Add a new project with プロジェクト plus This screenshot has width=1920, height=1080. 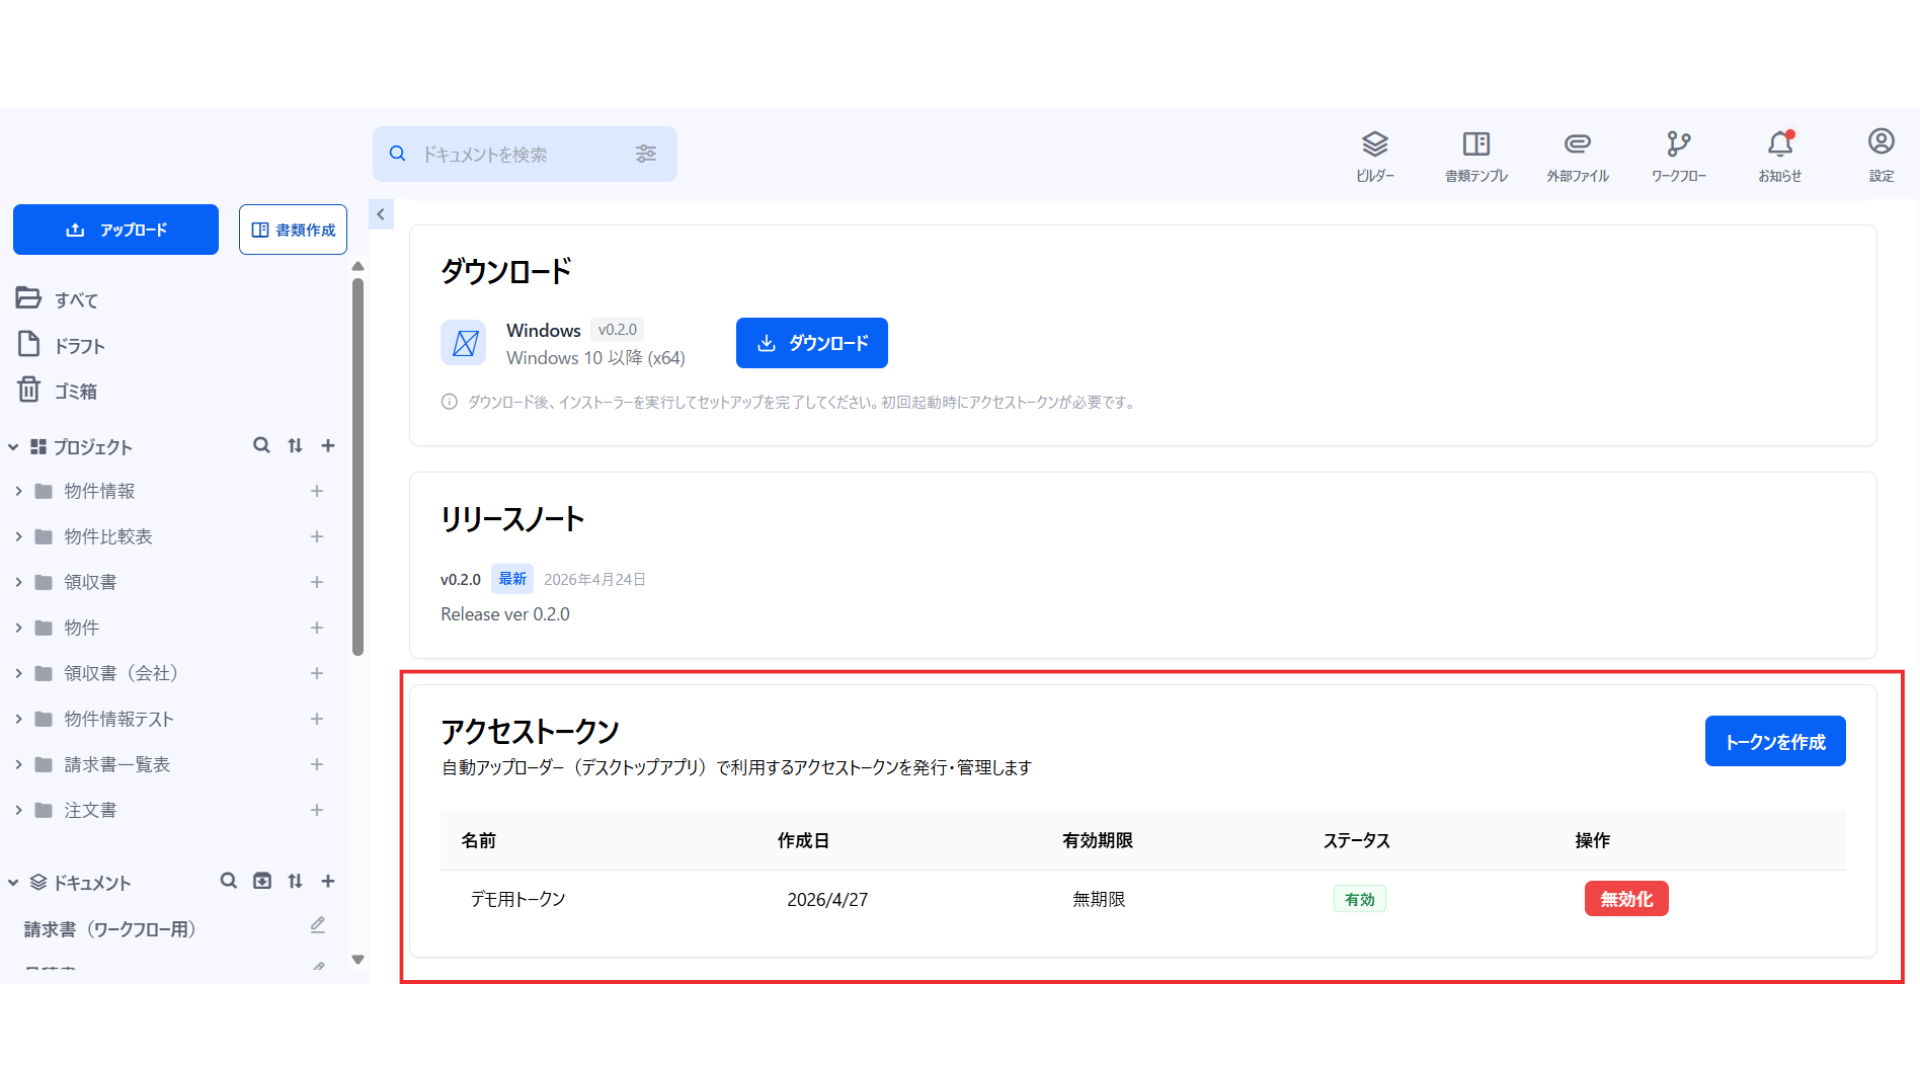328,445
